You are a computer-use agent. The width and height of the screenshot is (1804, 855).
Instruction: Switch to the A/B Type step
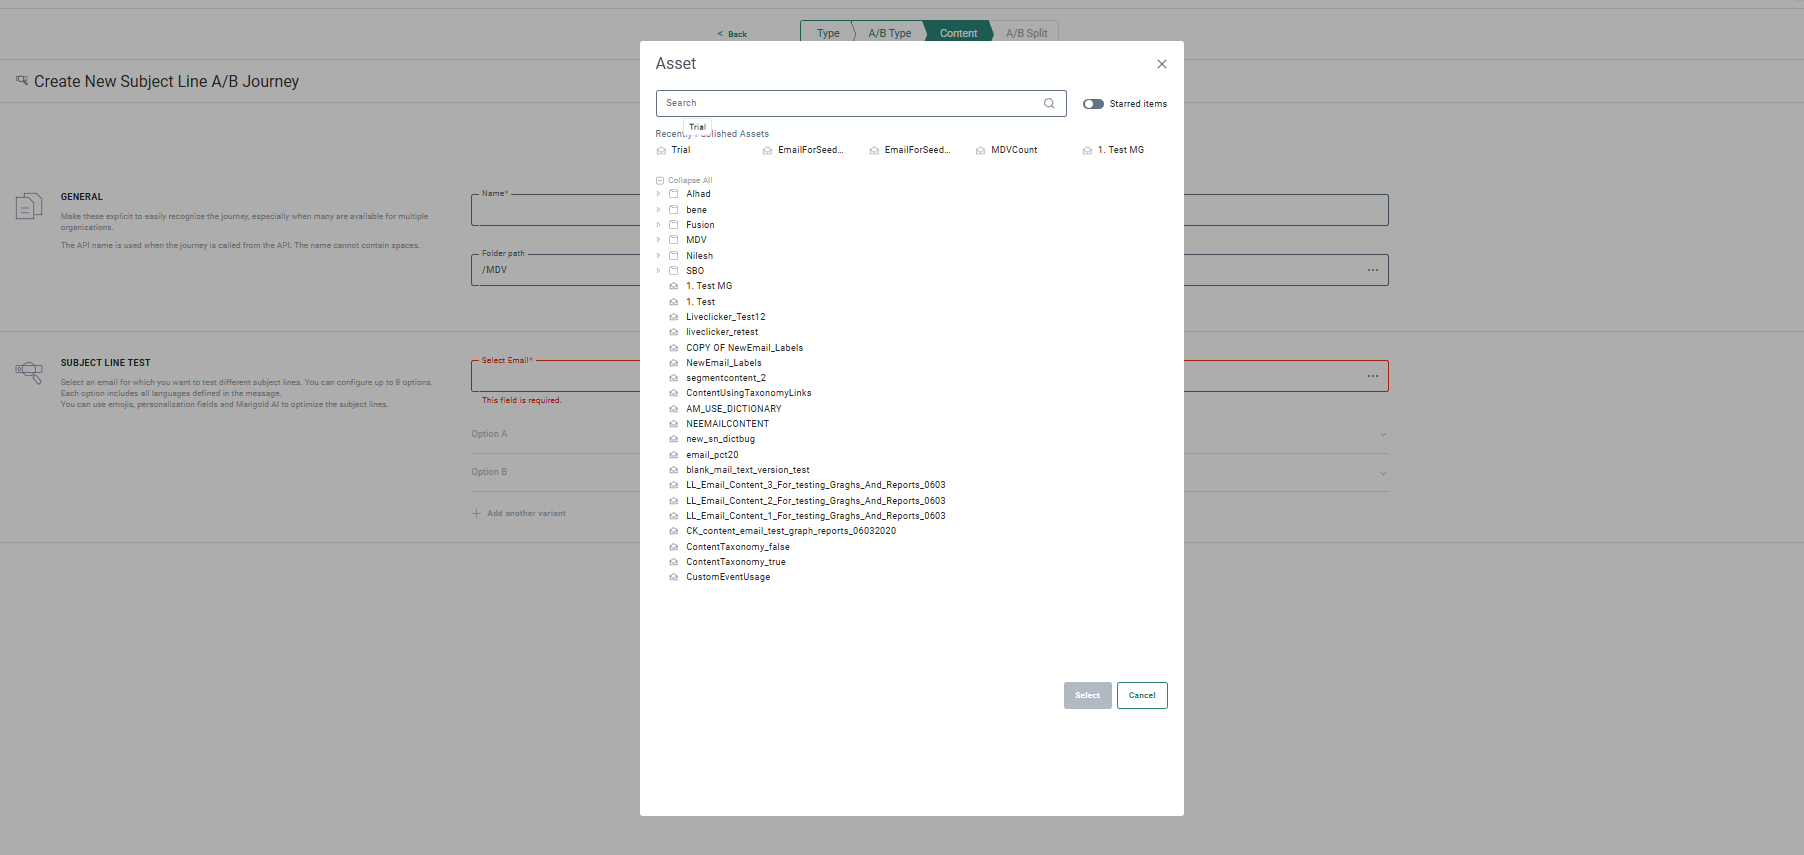coord(889,33)
